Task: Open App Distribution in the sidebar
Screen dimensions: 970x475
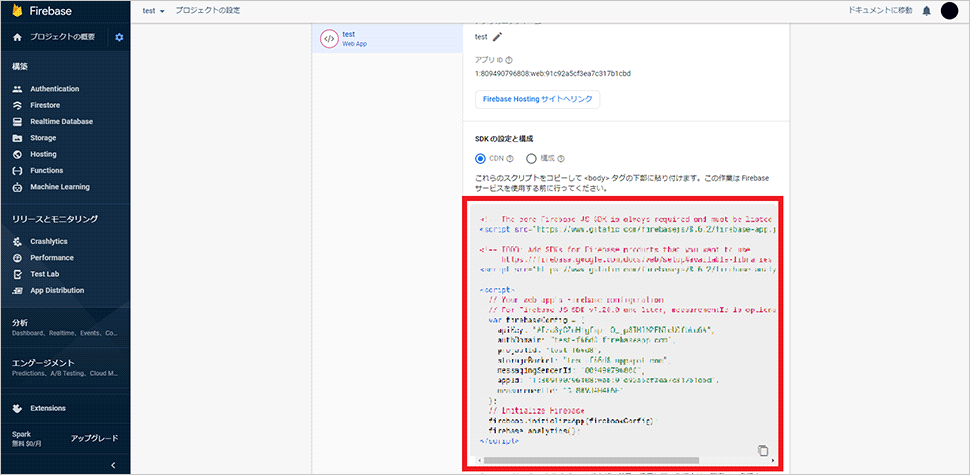Action: 57,291
